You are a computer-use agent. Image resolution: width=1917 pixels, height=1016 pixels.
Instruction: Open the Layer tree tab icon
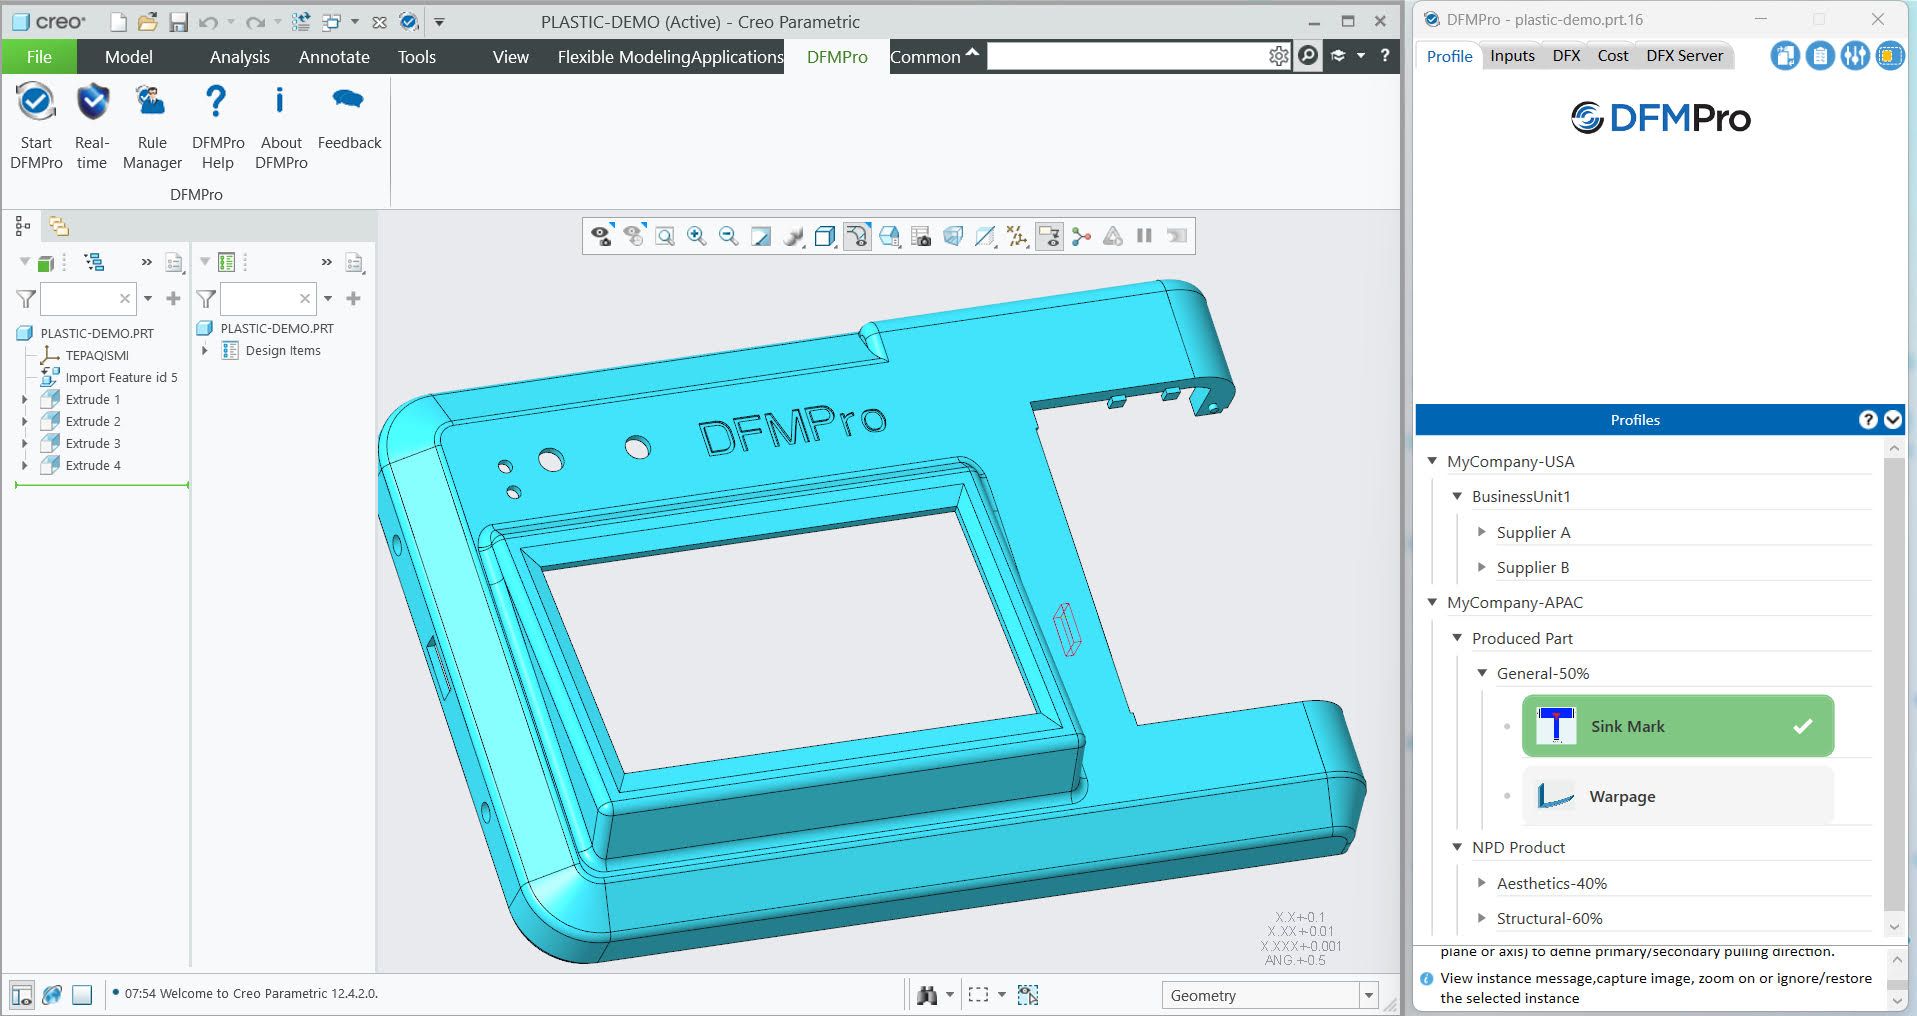pyautogui.click(x=59, y=226)
